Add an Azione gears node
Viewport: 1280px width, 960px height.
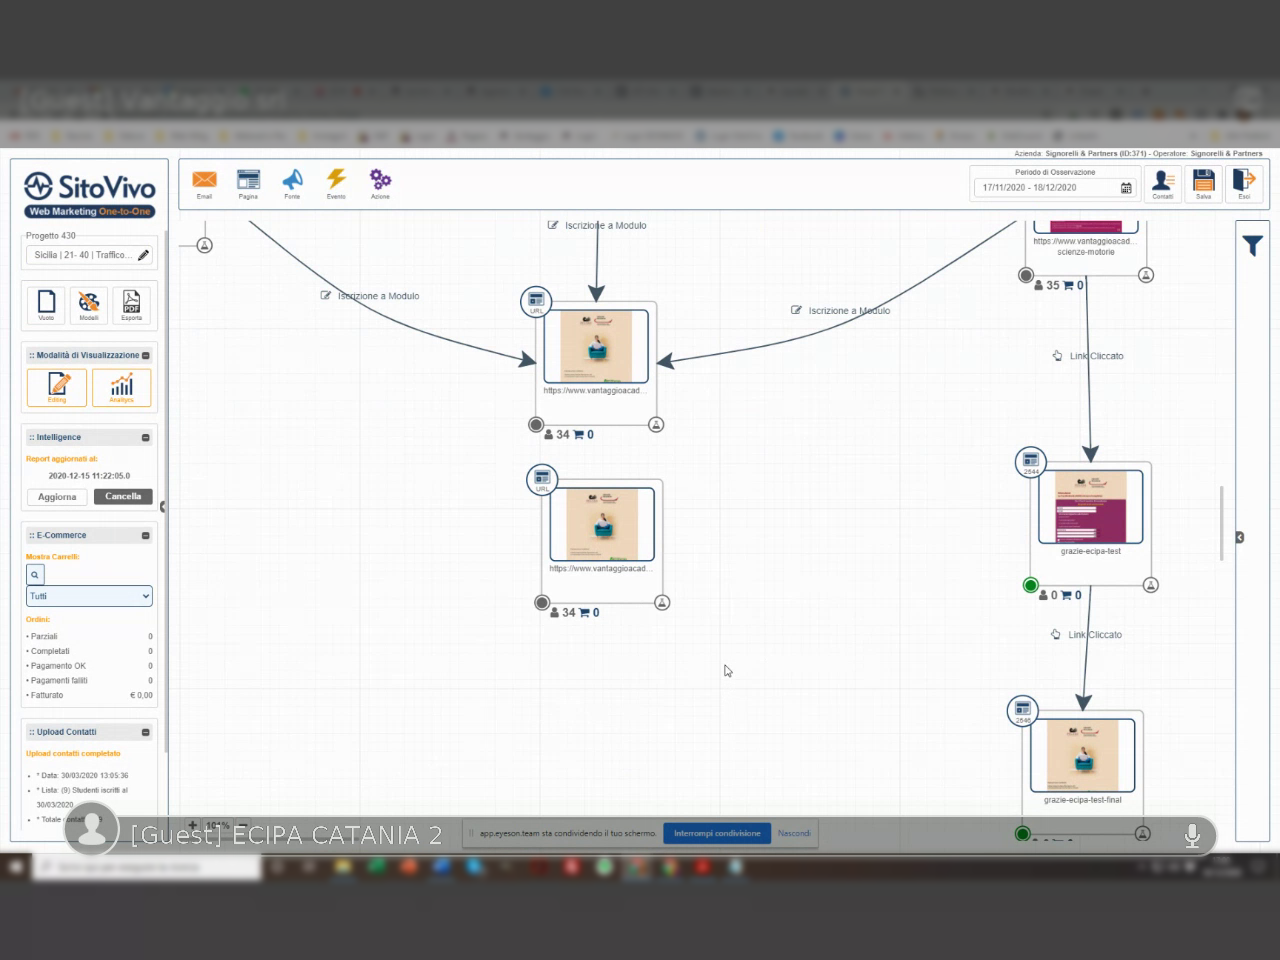click(x=380, y=182)
